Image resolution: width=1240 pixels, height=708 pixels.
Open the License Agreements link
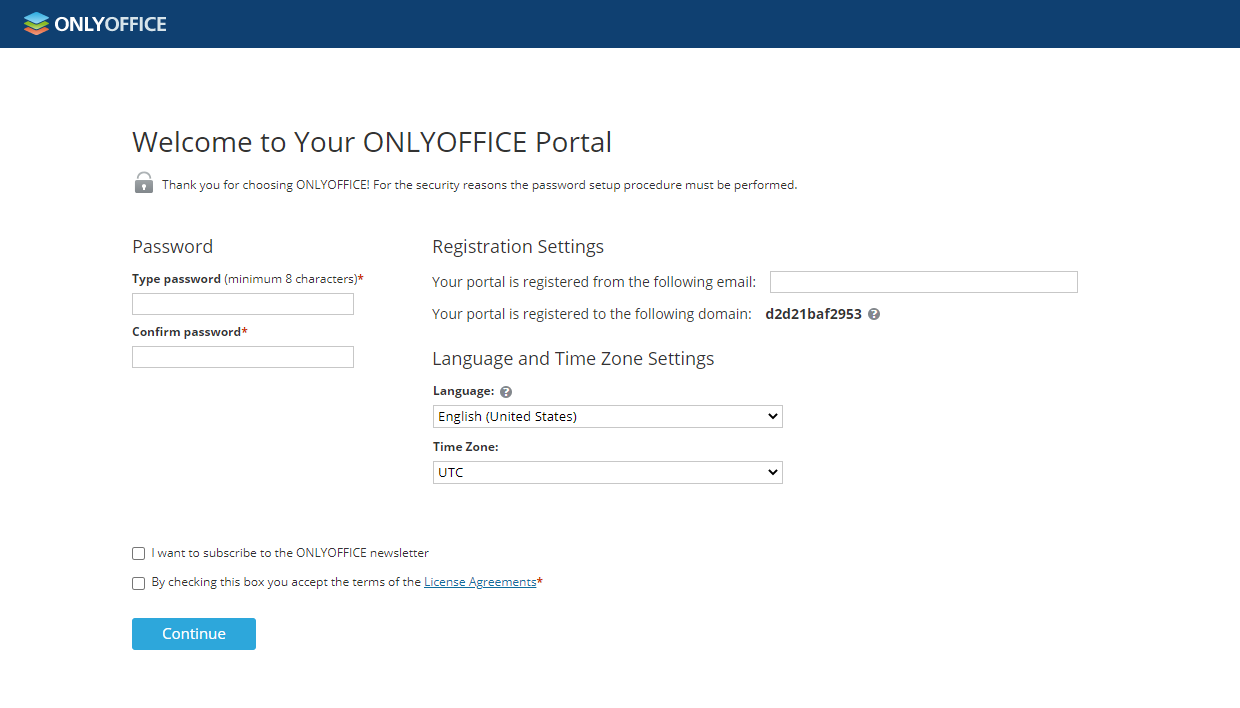(x=480, y=581)
